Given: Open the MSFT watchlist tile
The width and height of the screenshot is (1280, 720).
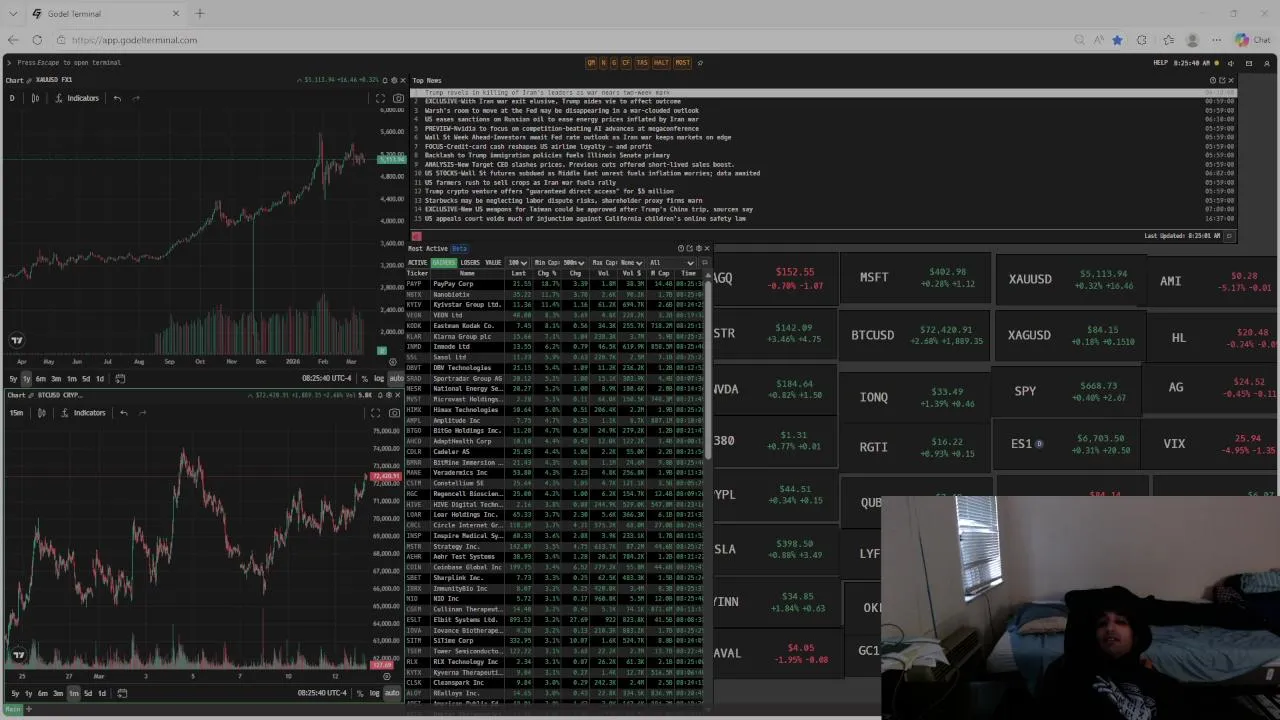Looking at the screenshot, I should [x=917, y=277].
